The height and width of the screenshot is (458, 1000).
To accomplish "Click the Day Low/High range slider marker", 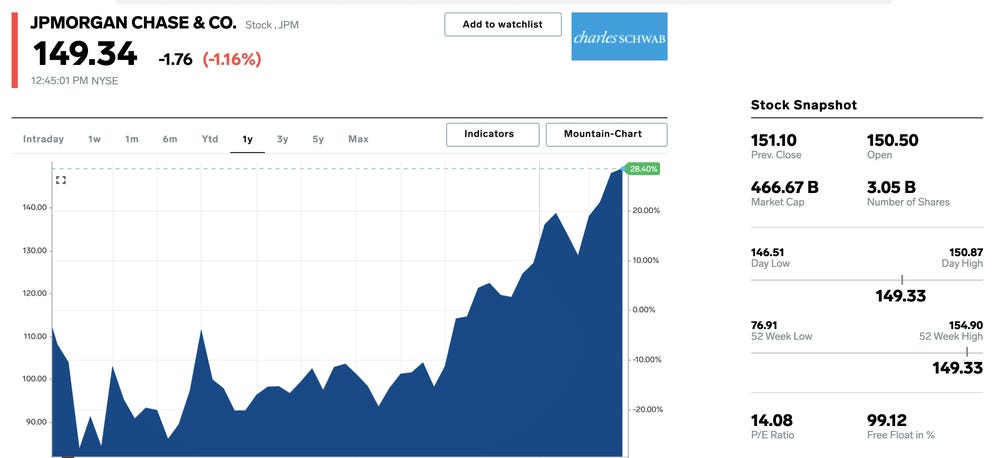I will (x=902, y=280).
